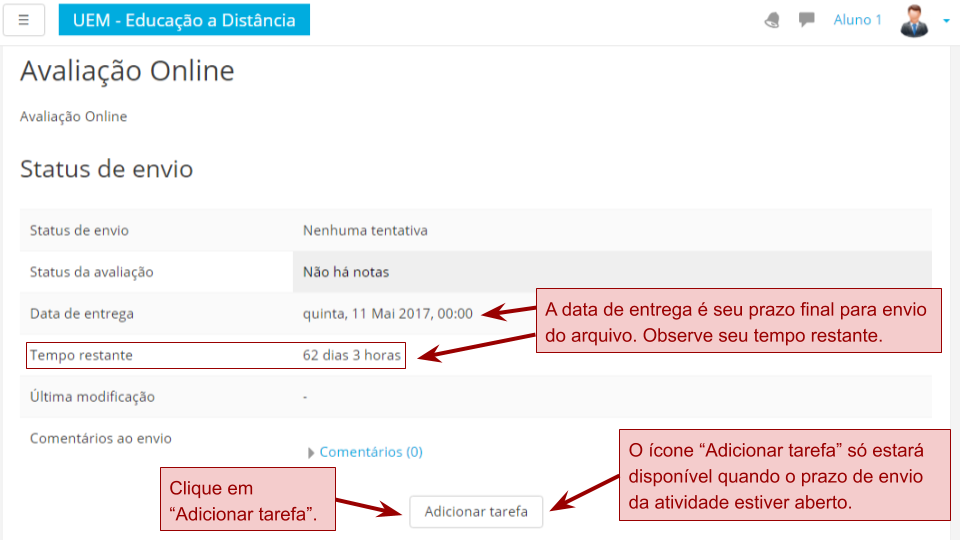
Task: Click the notifications bell icon
Action: 772,20
